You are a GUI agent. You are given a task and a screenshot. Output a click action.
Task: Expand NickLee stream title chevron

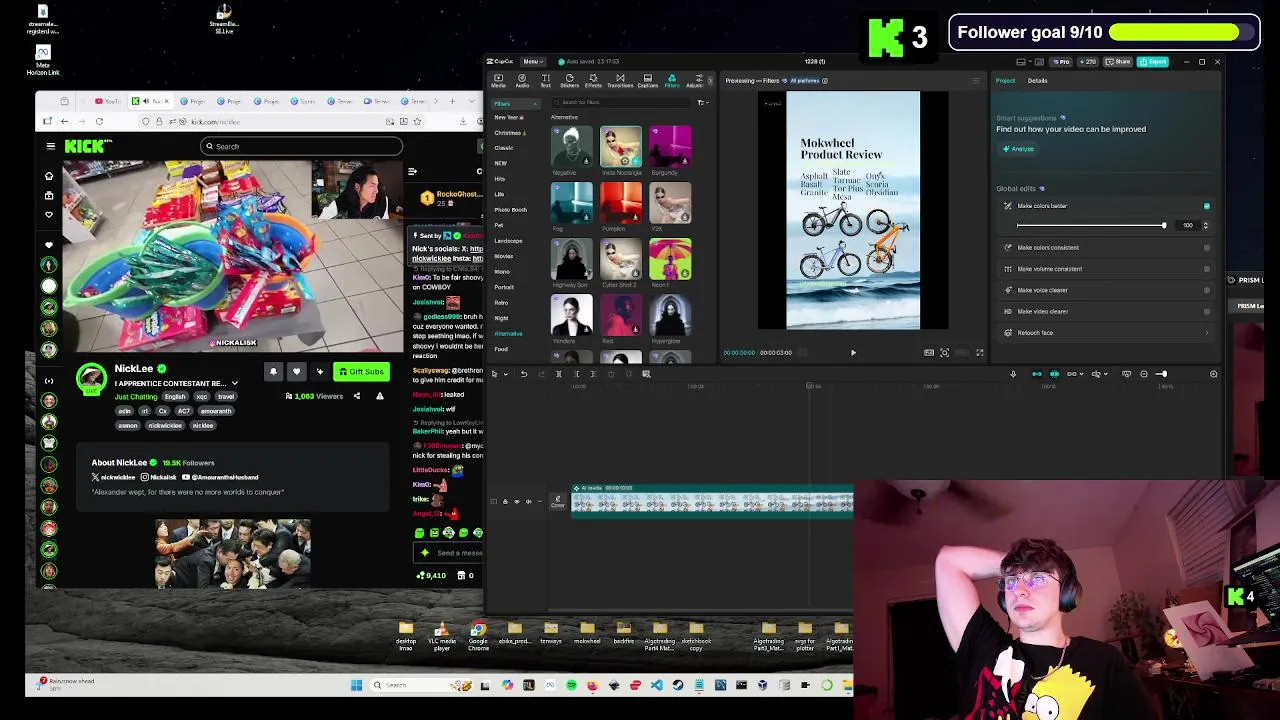tap(235, 383)
